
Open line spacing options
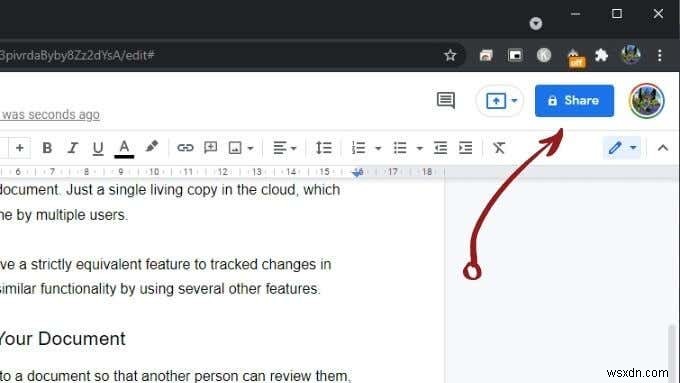(x=324, y=148)
